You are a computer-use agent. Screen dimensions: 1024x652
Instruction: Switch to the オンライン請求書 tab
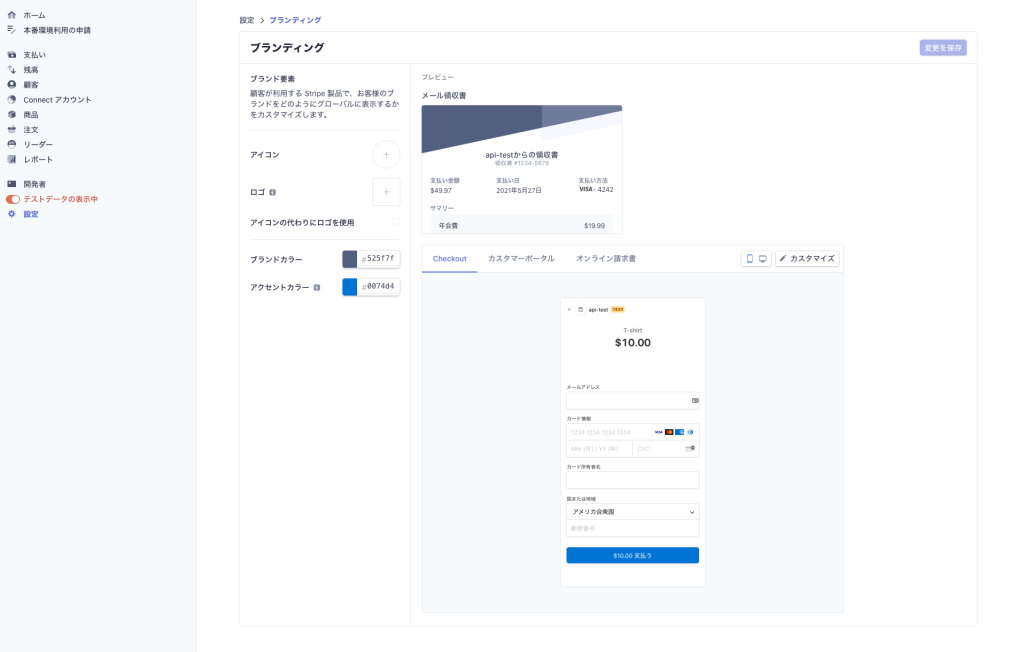[x=605, y=259]
